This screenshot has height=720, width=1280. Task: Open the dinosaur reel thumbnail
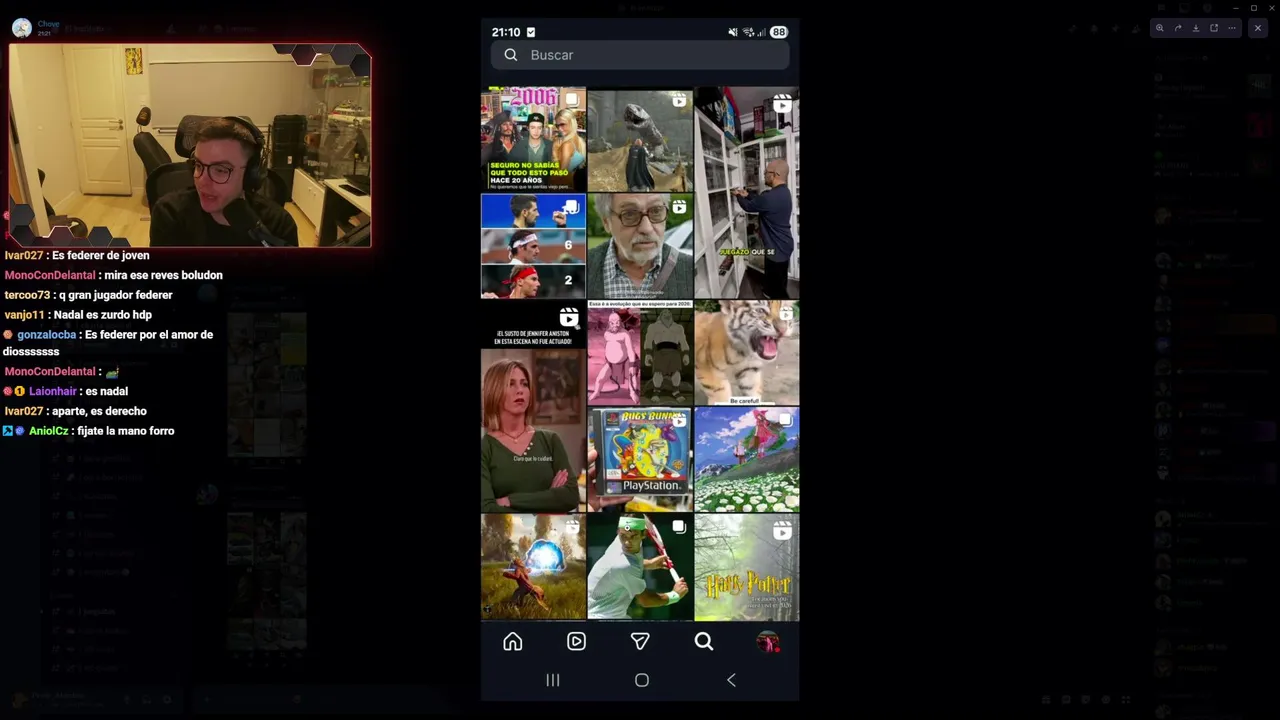point(640,139)
